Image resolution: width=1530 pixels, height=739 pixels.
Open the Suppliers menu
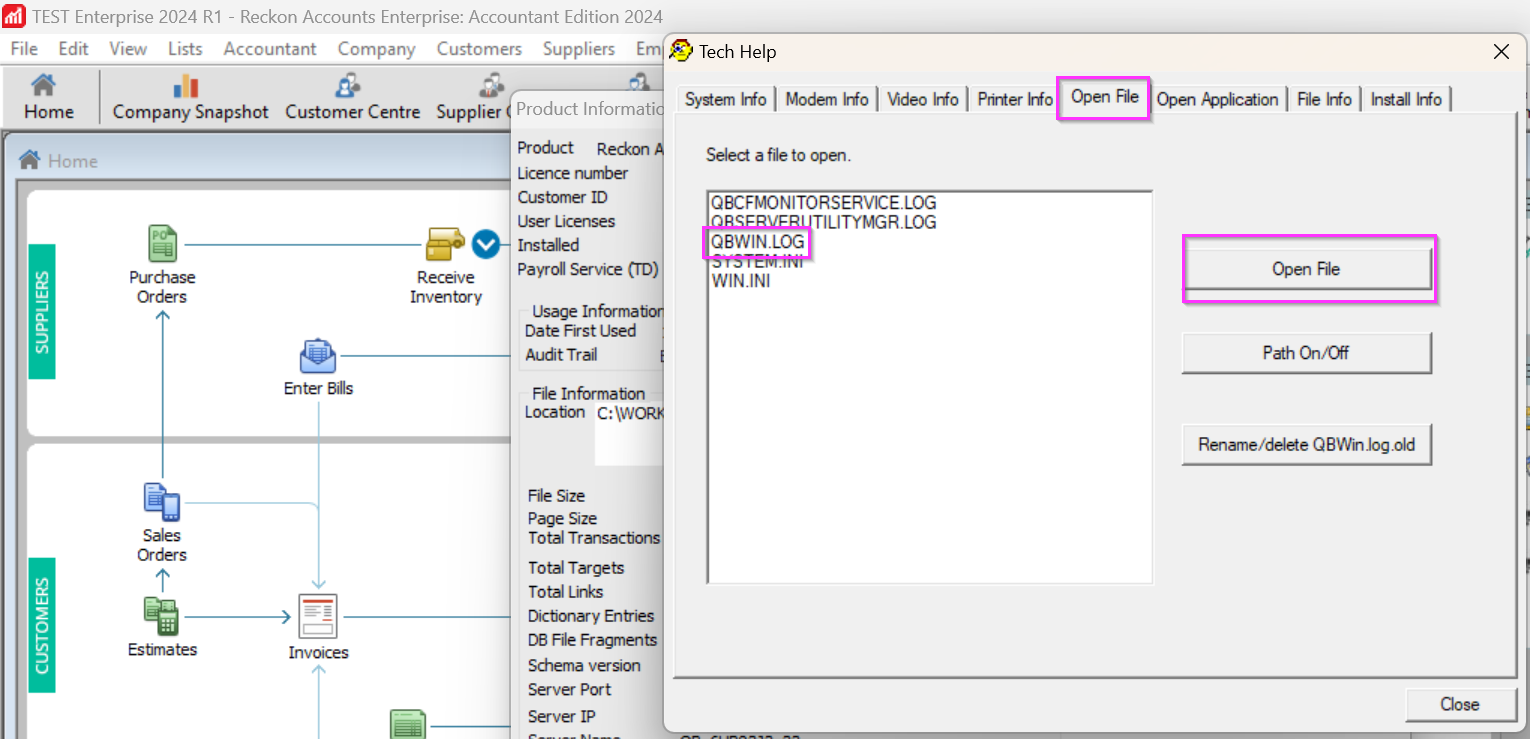pos(579,49)
